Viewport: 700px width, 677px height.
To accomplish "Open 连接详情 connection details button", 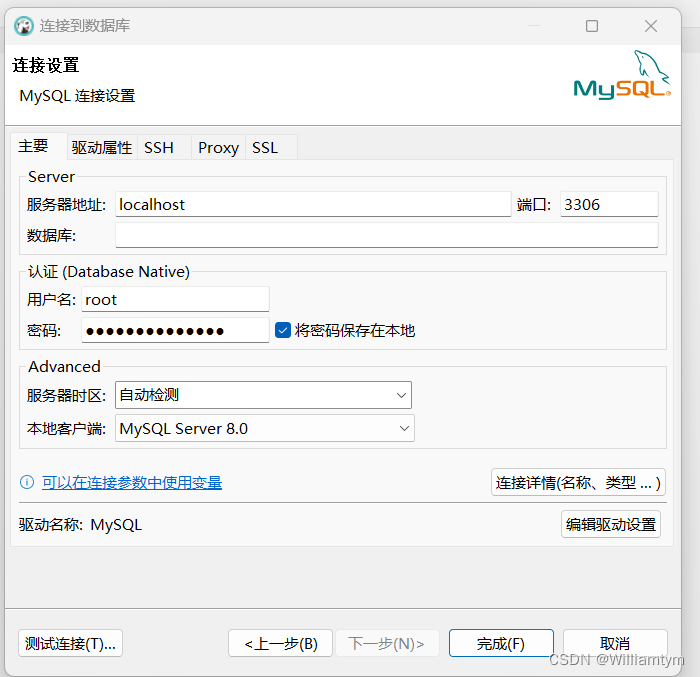I will 578,482.
